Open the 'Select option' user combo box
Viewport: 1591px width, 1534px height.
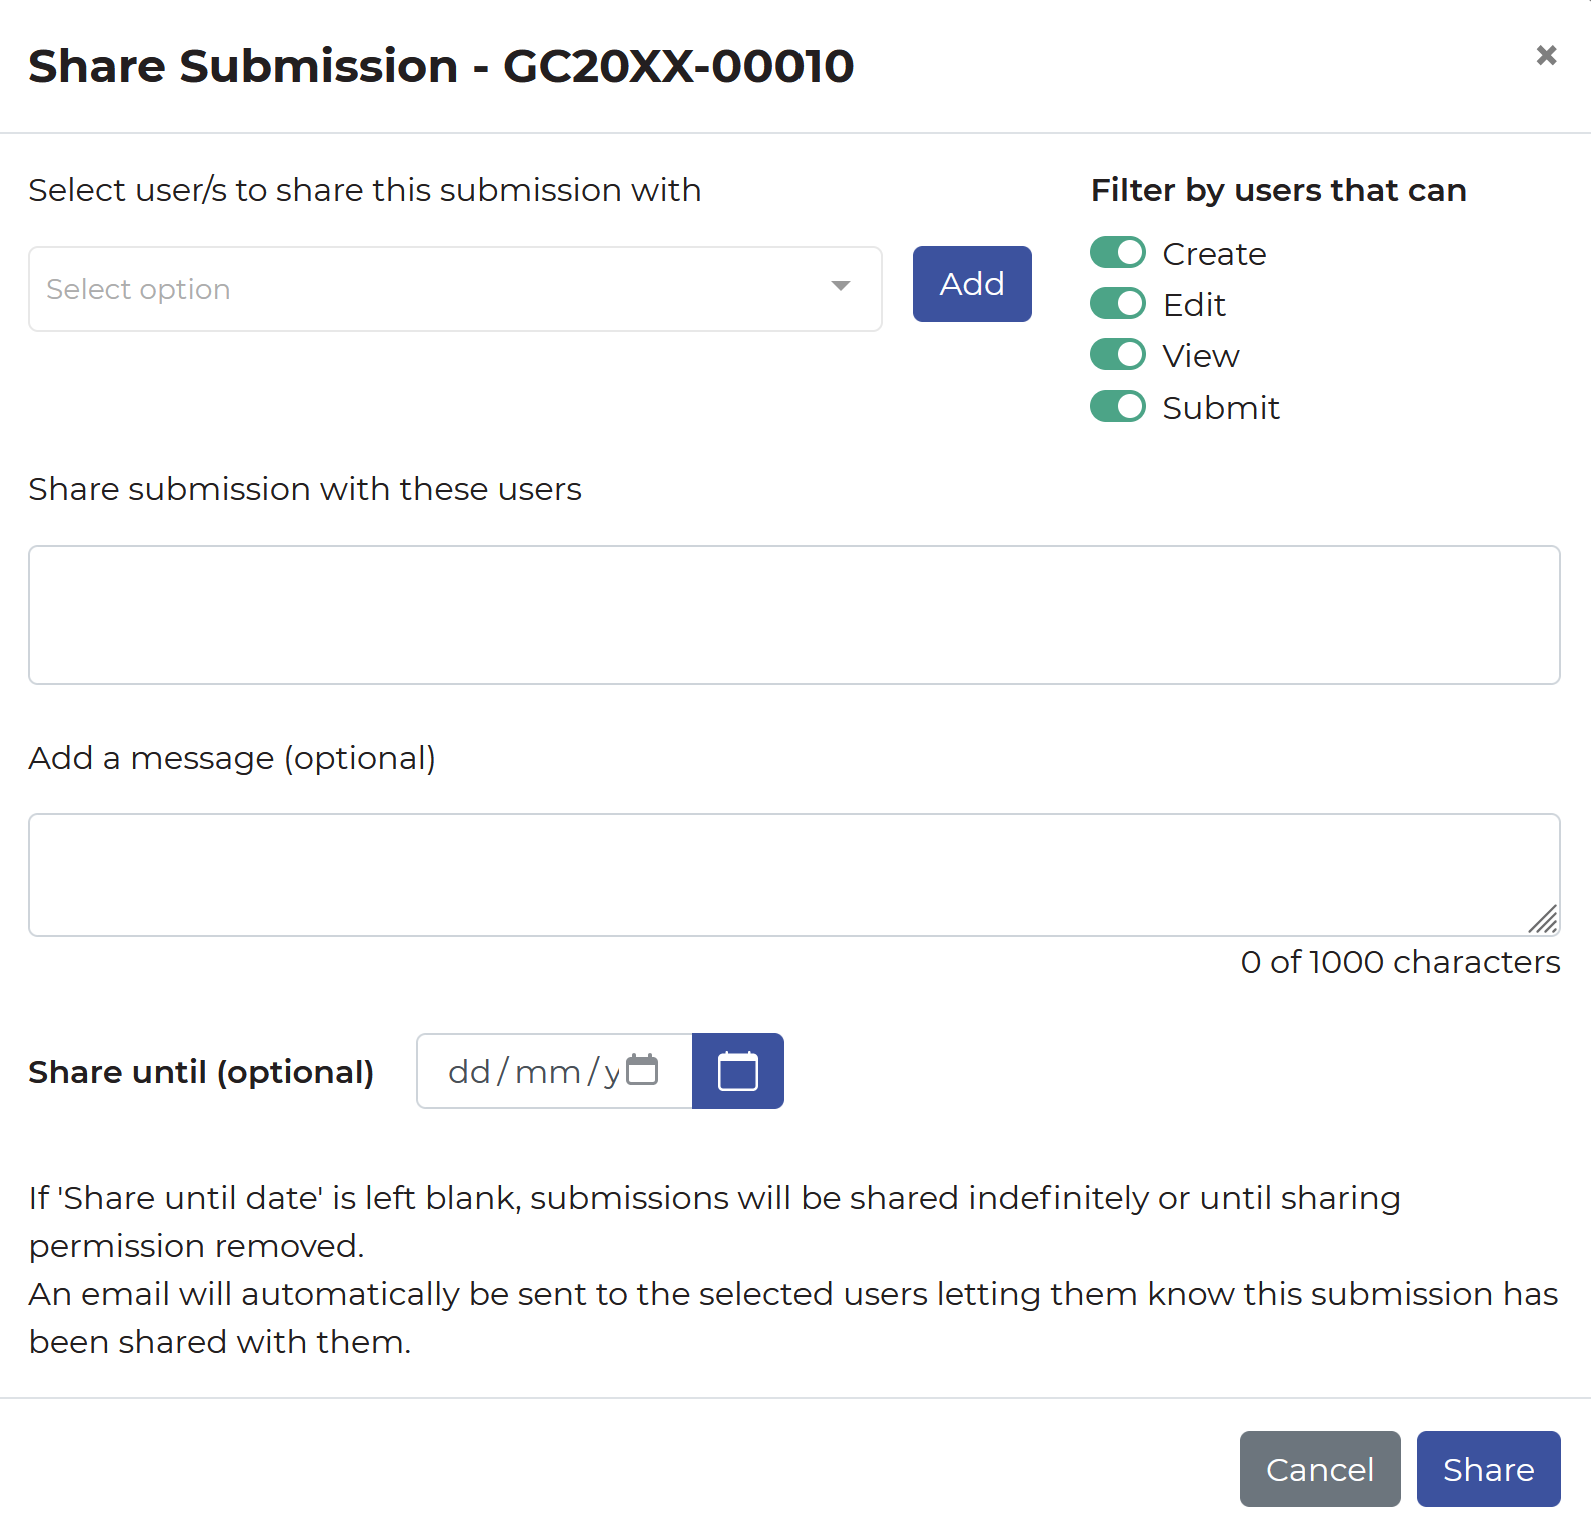430,289
